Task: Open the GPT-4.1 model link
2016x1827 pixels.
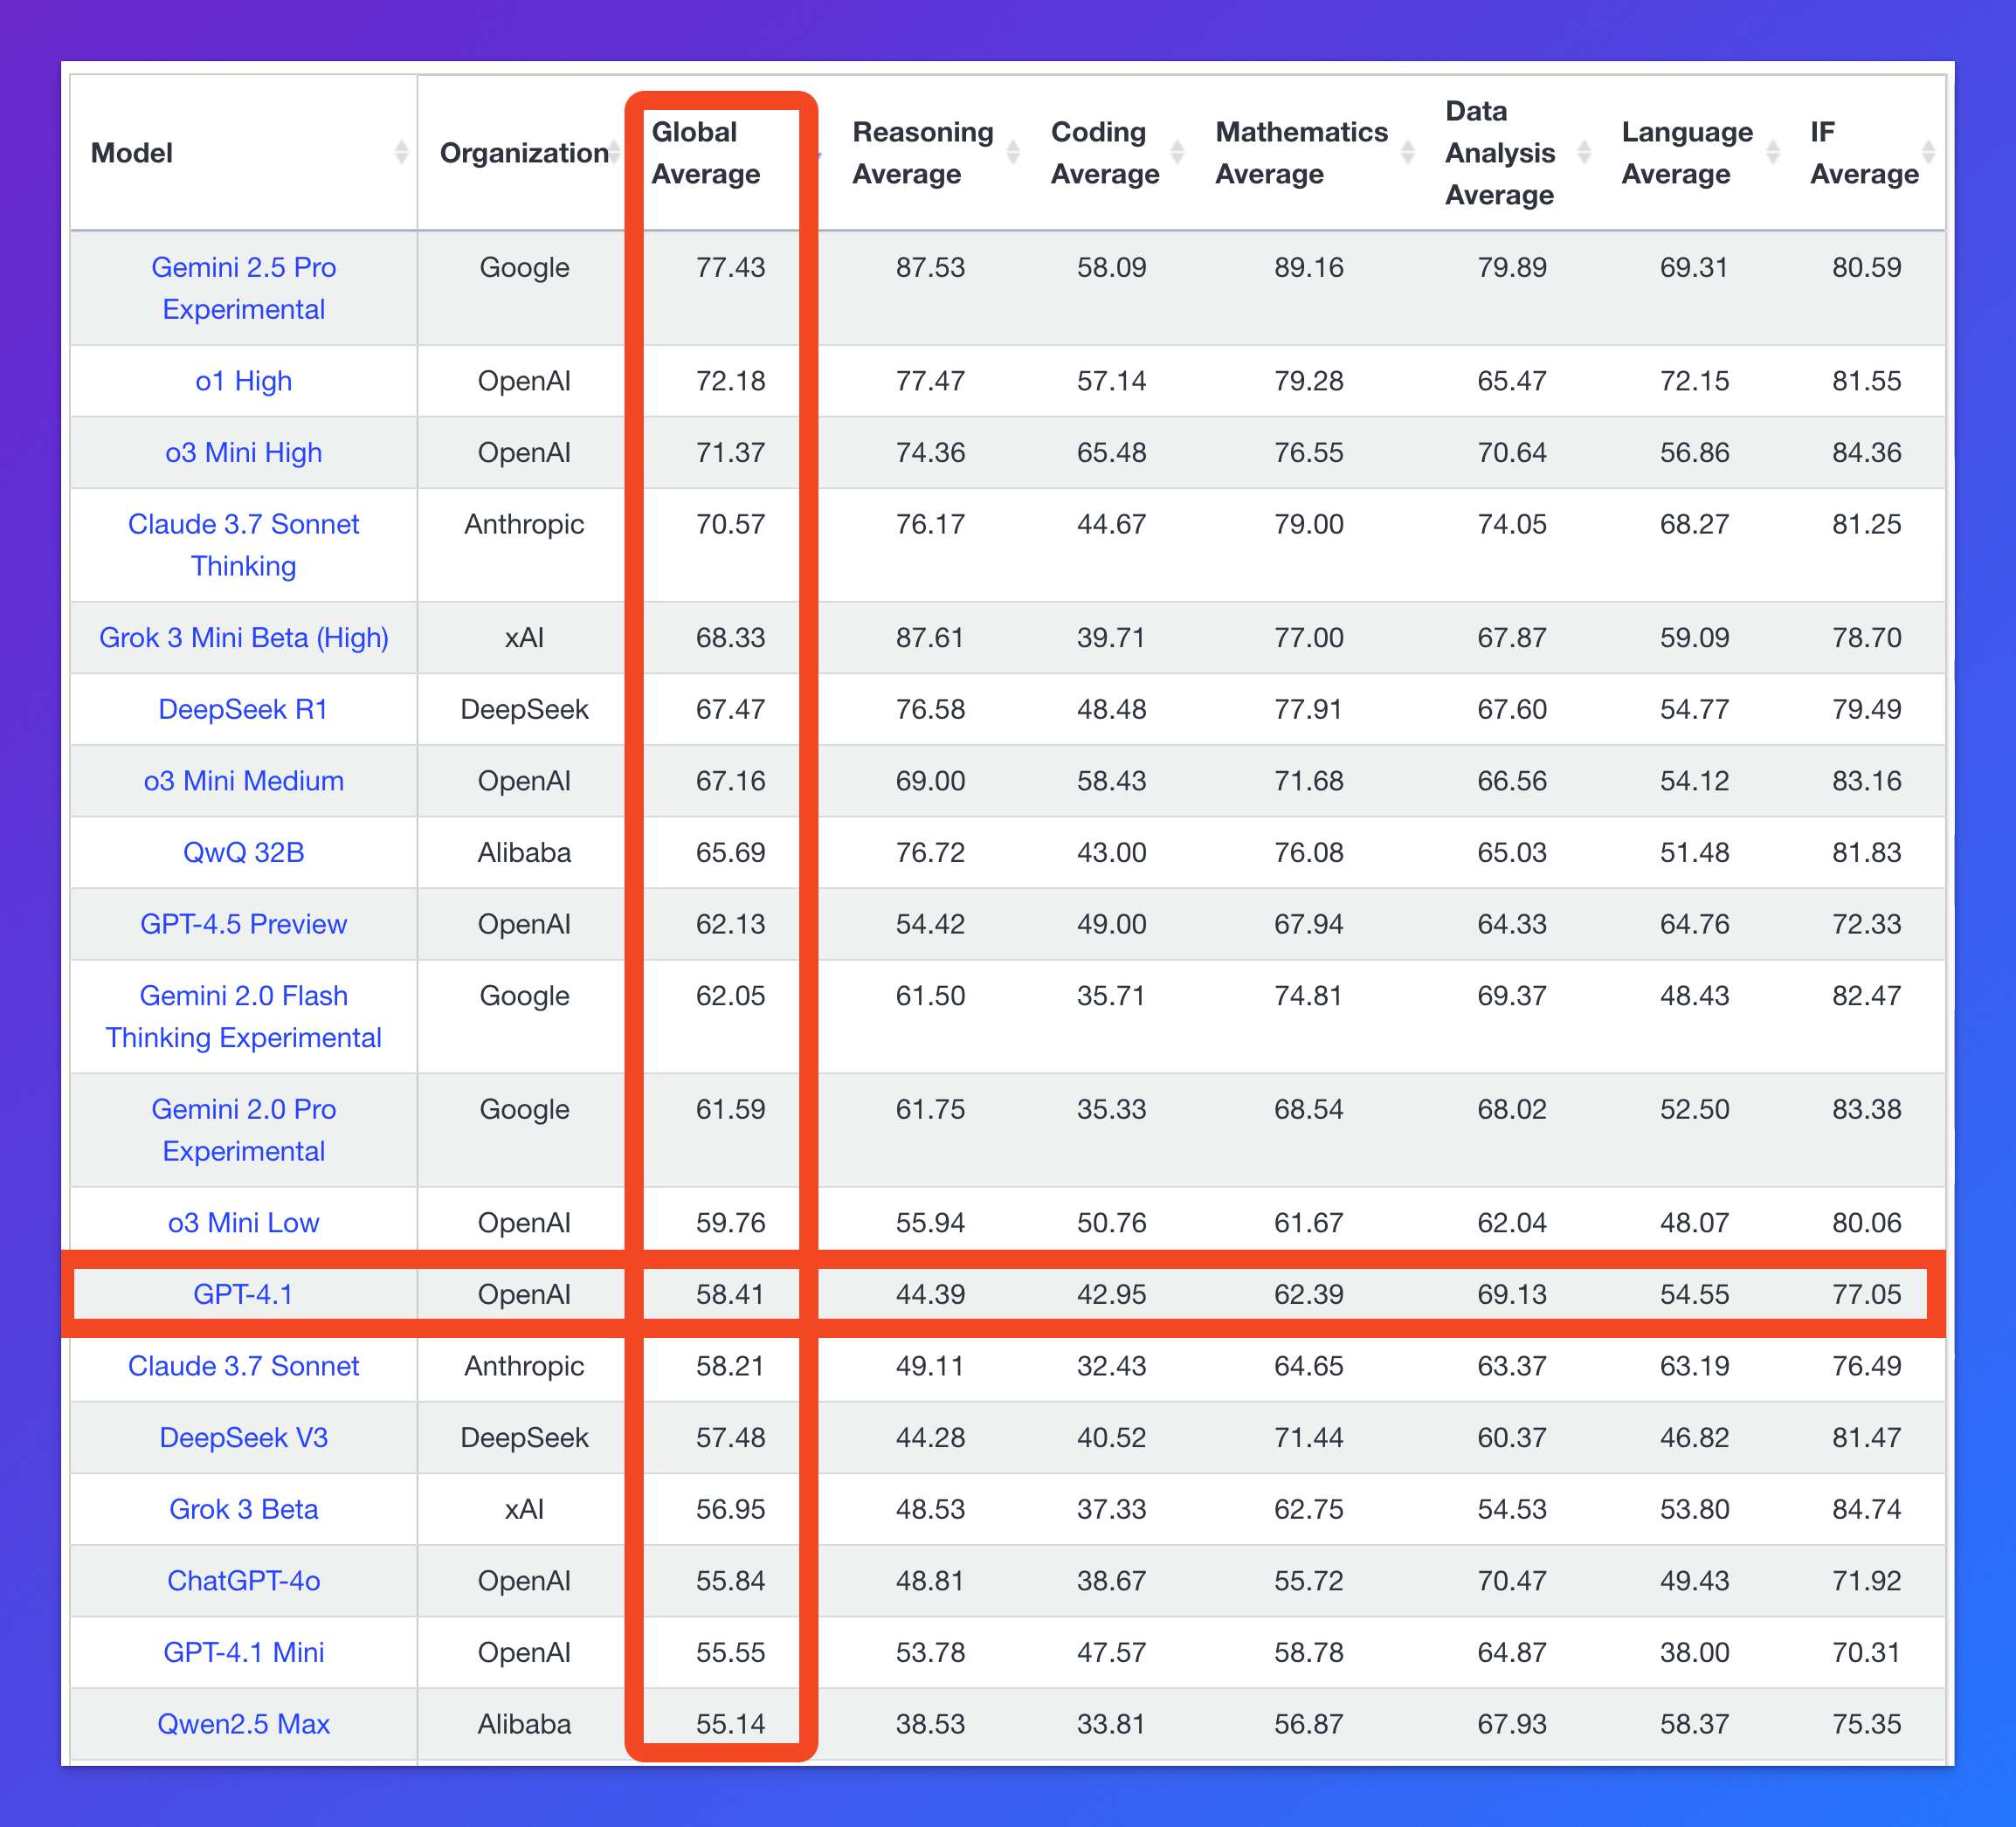Action: 243,1294
